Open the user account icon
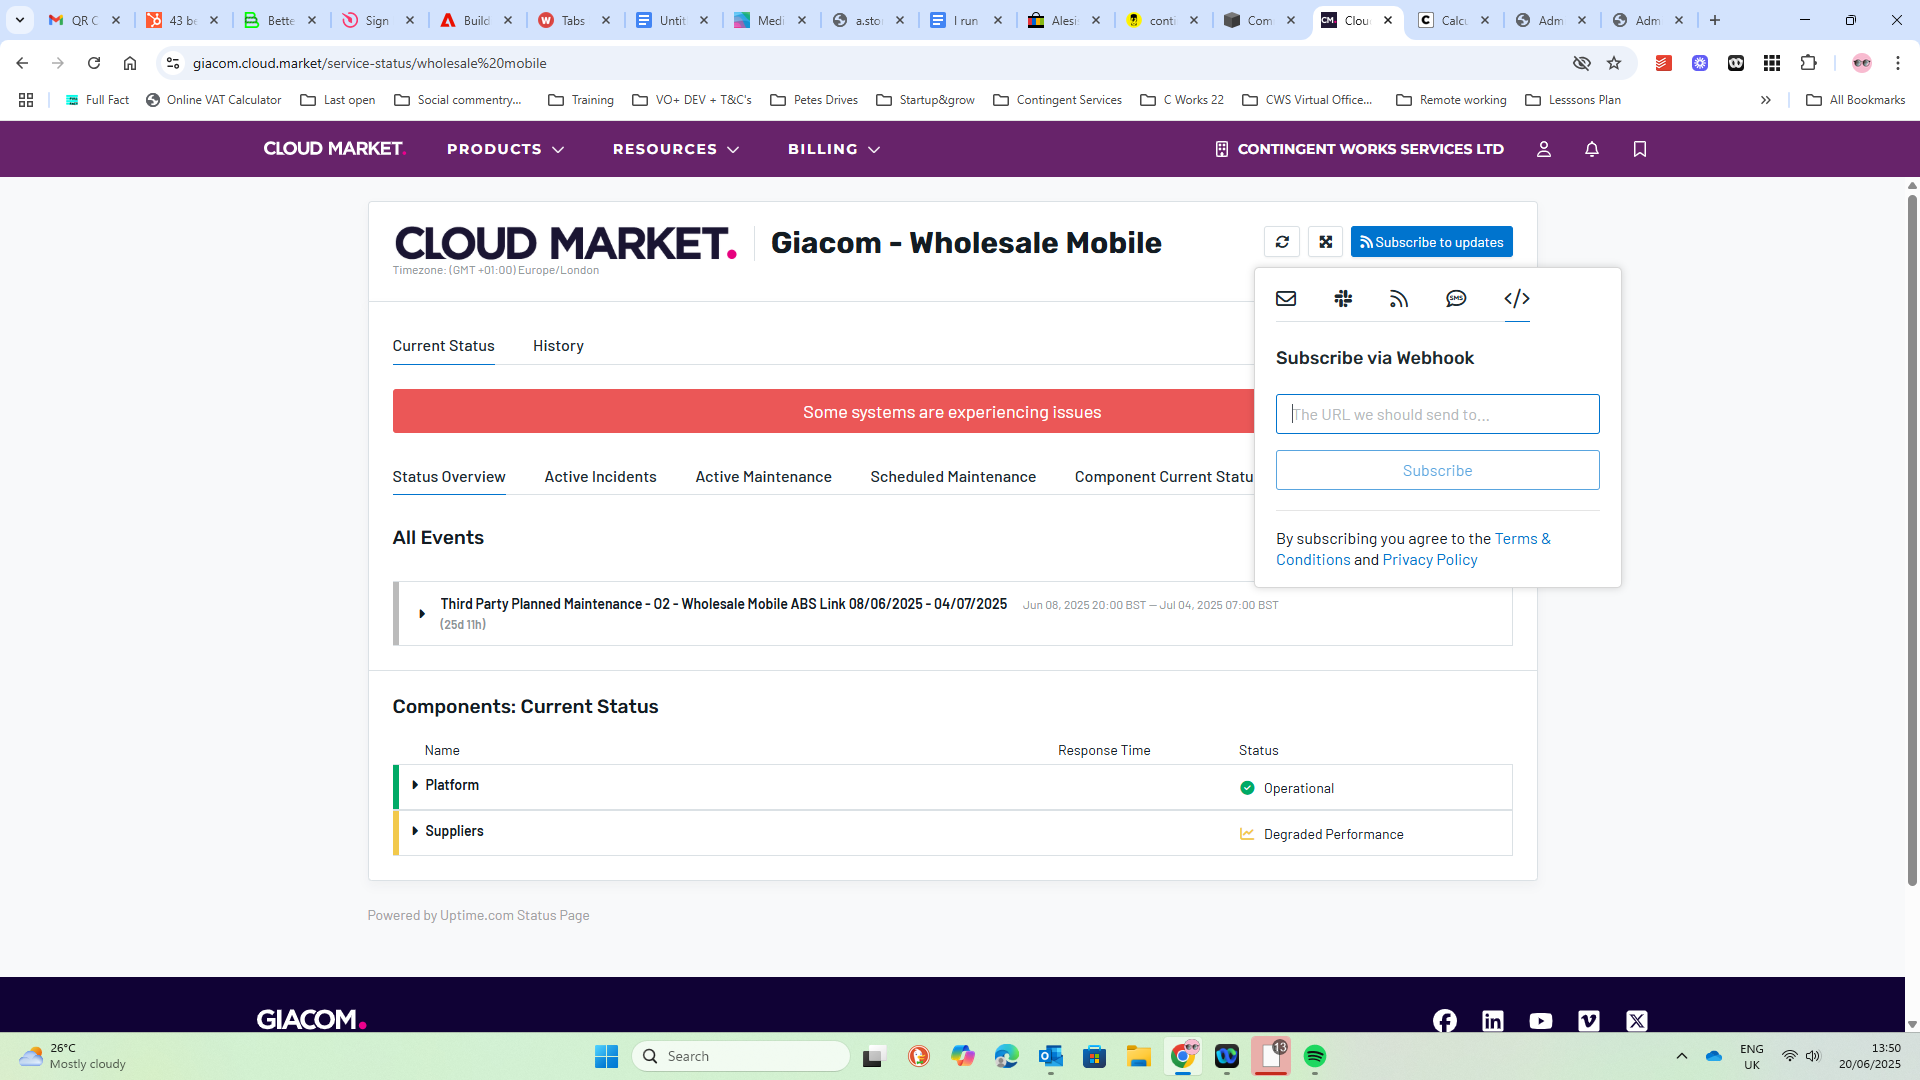1920x1080 pixels. 1543,149
